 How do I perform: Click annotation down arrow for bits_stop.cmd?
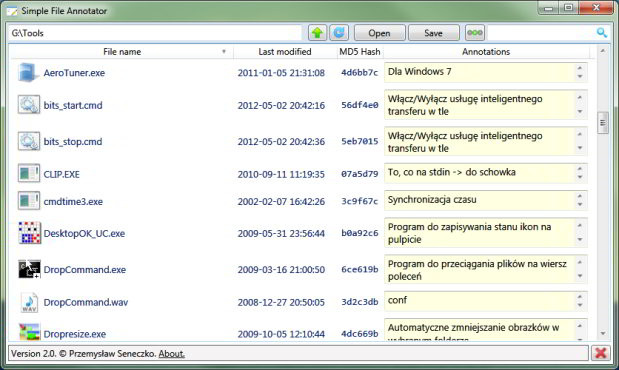[x=580, y=148]
